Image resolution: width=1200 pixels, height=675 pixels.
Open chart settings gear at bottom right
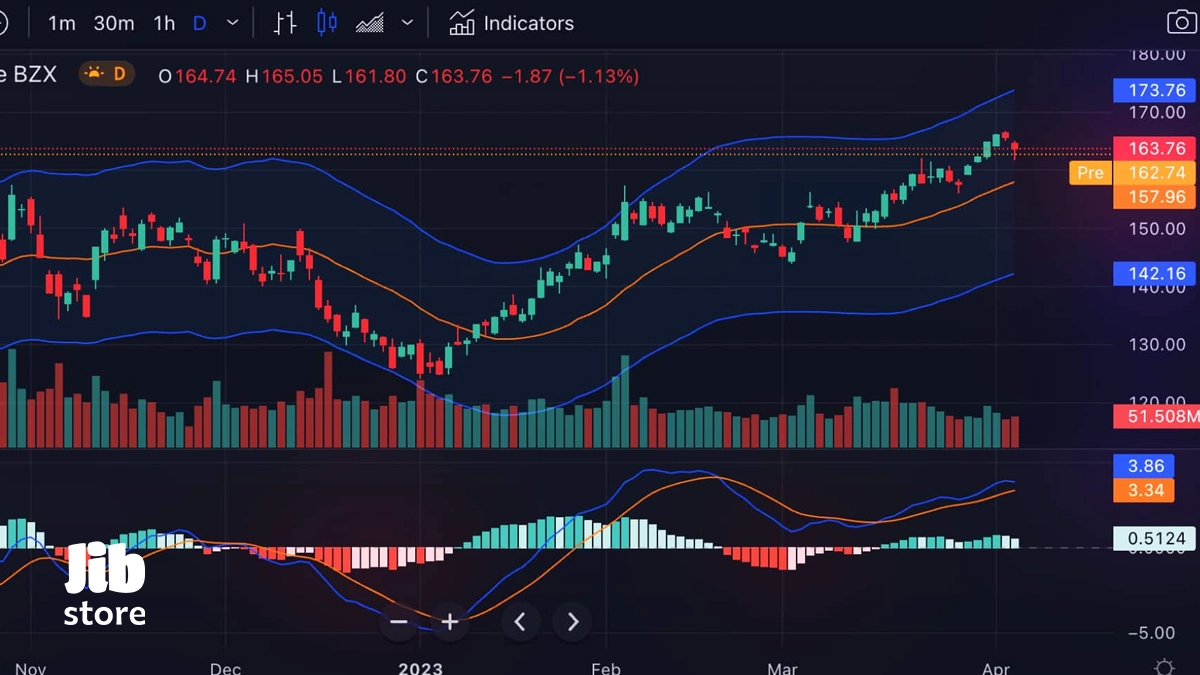(1164, 666)
